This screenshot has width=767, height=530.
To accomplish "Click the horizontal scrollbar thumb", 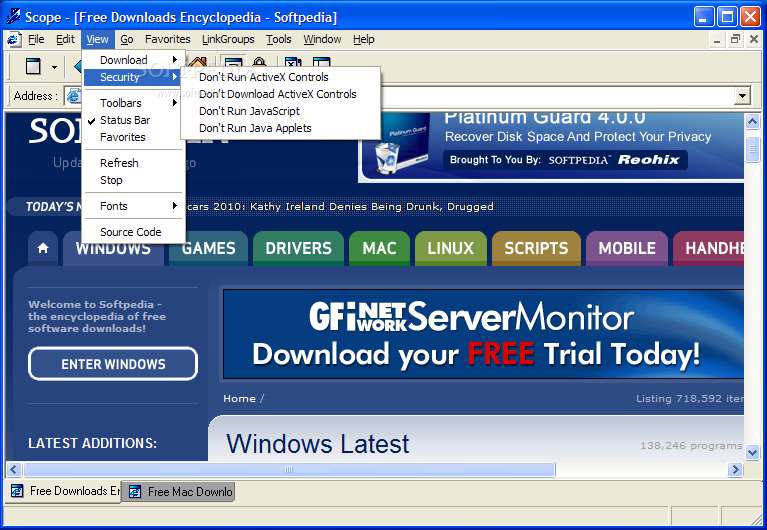I will tap(289, 470).
